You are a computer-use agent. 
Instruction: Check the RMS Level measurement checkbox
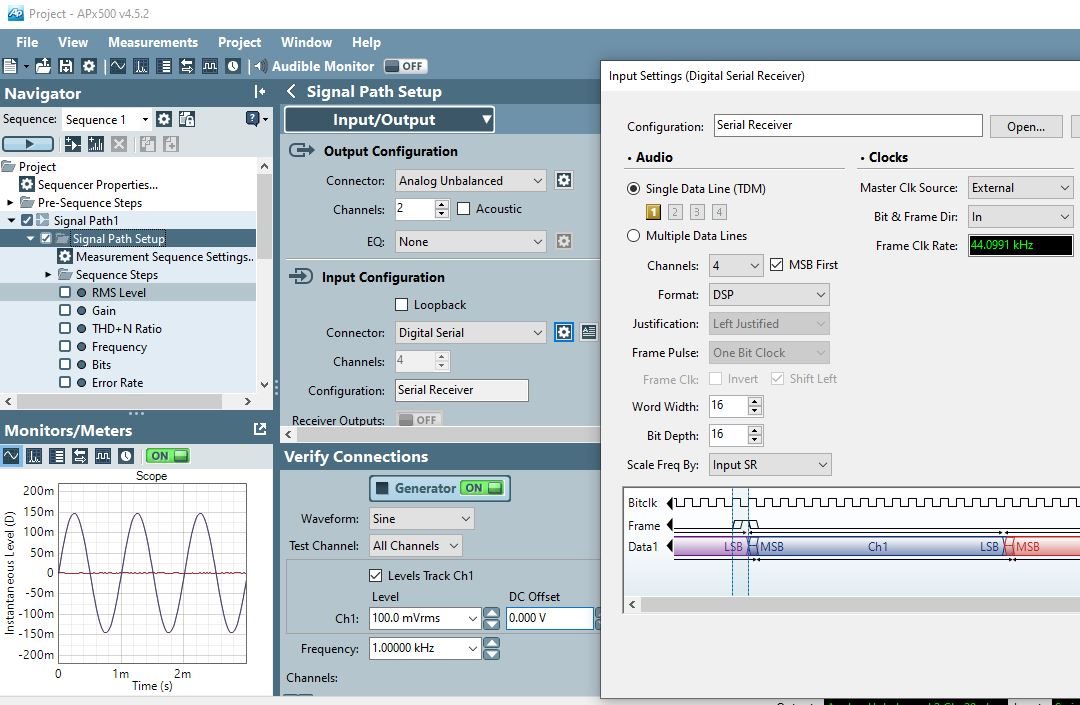(65, 292)
